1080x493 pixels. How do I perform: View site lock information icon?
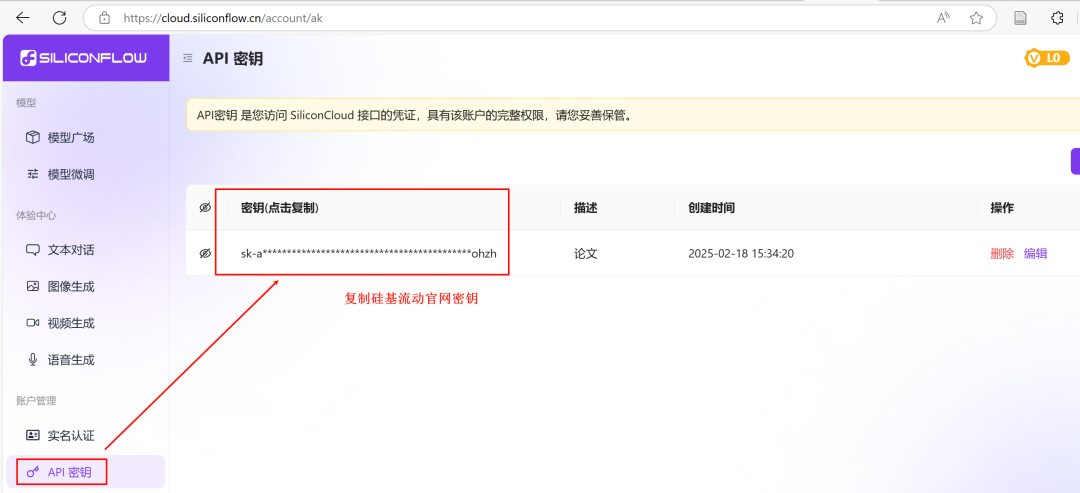click(105, 18)
